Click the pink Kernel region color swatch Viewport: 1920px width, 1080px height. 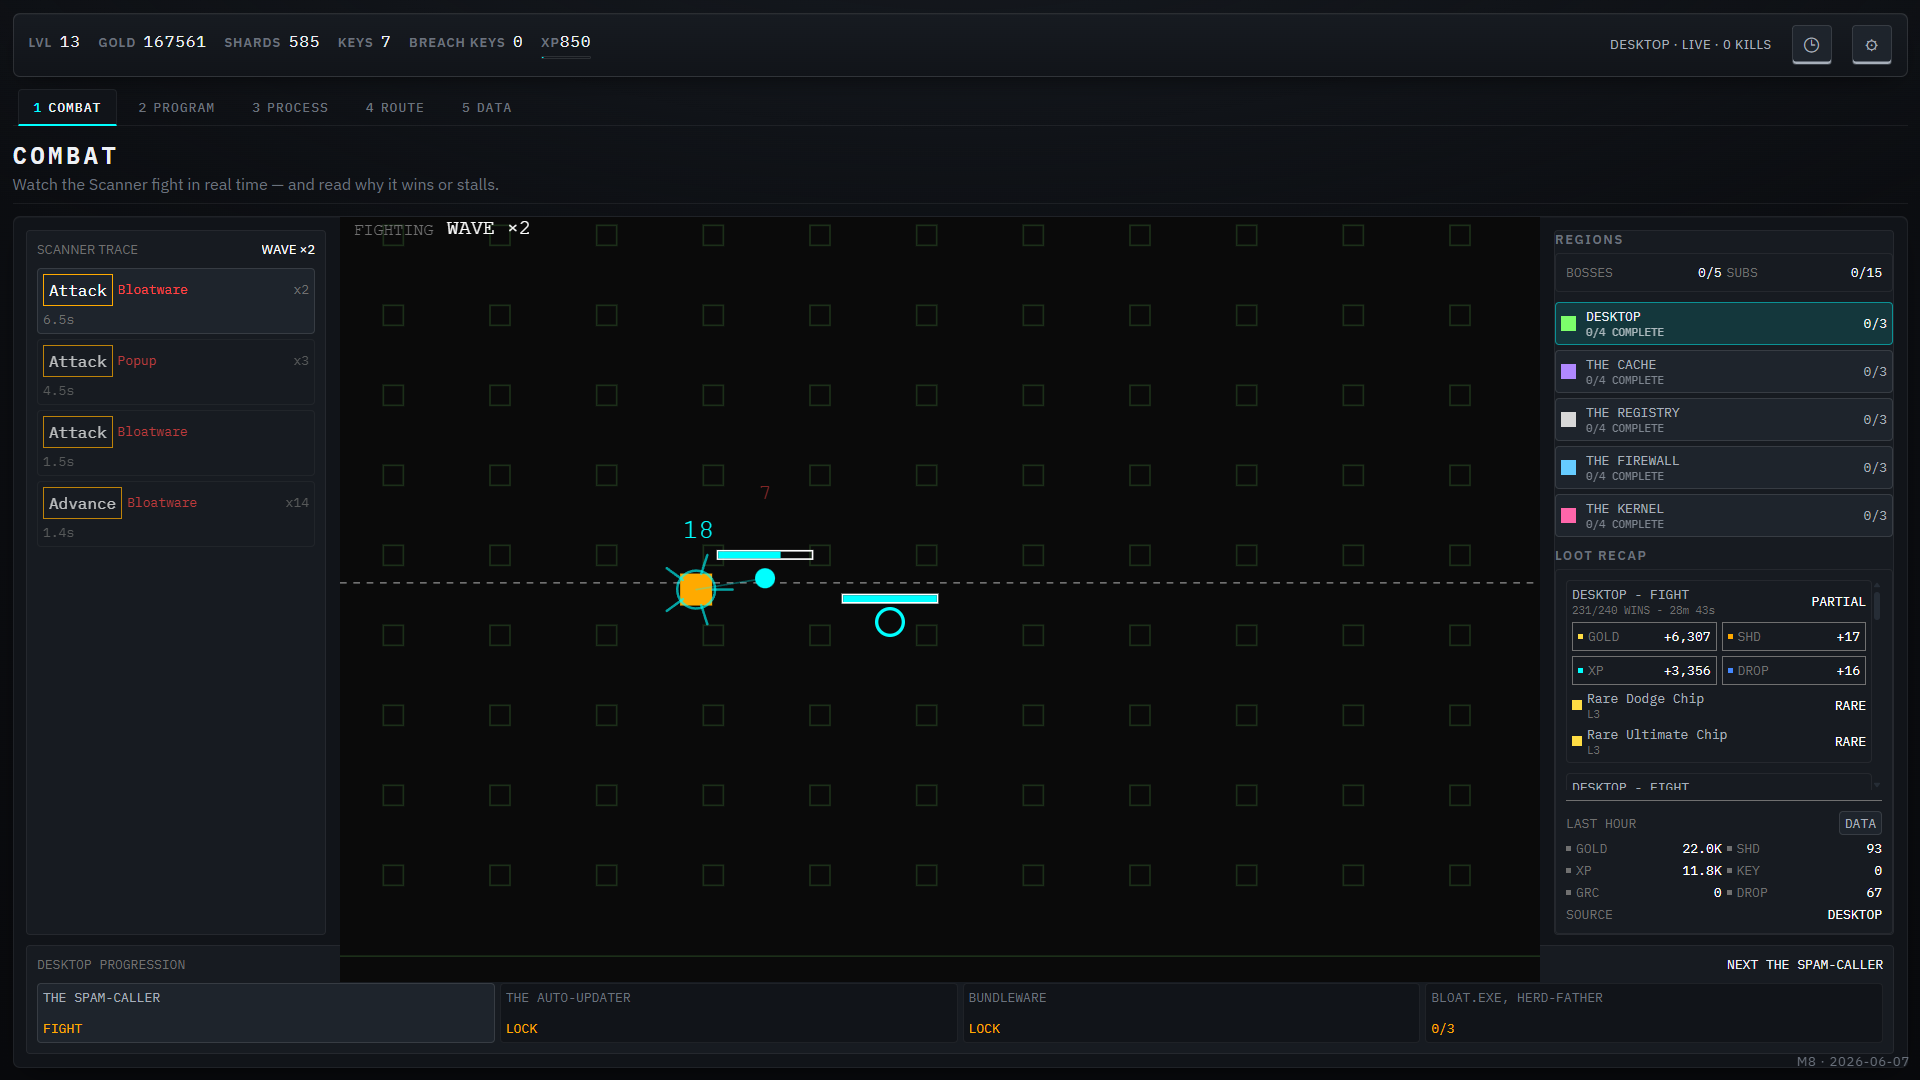[1568, 516]
